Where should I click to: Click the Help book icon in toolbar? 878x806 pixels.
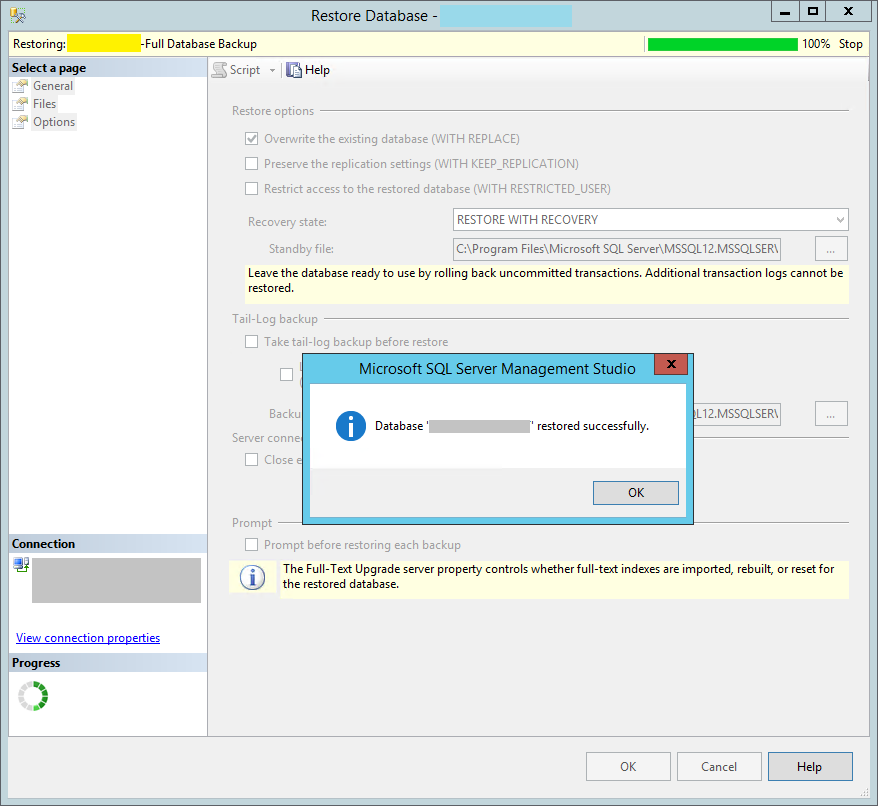click(293, 70)
